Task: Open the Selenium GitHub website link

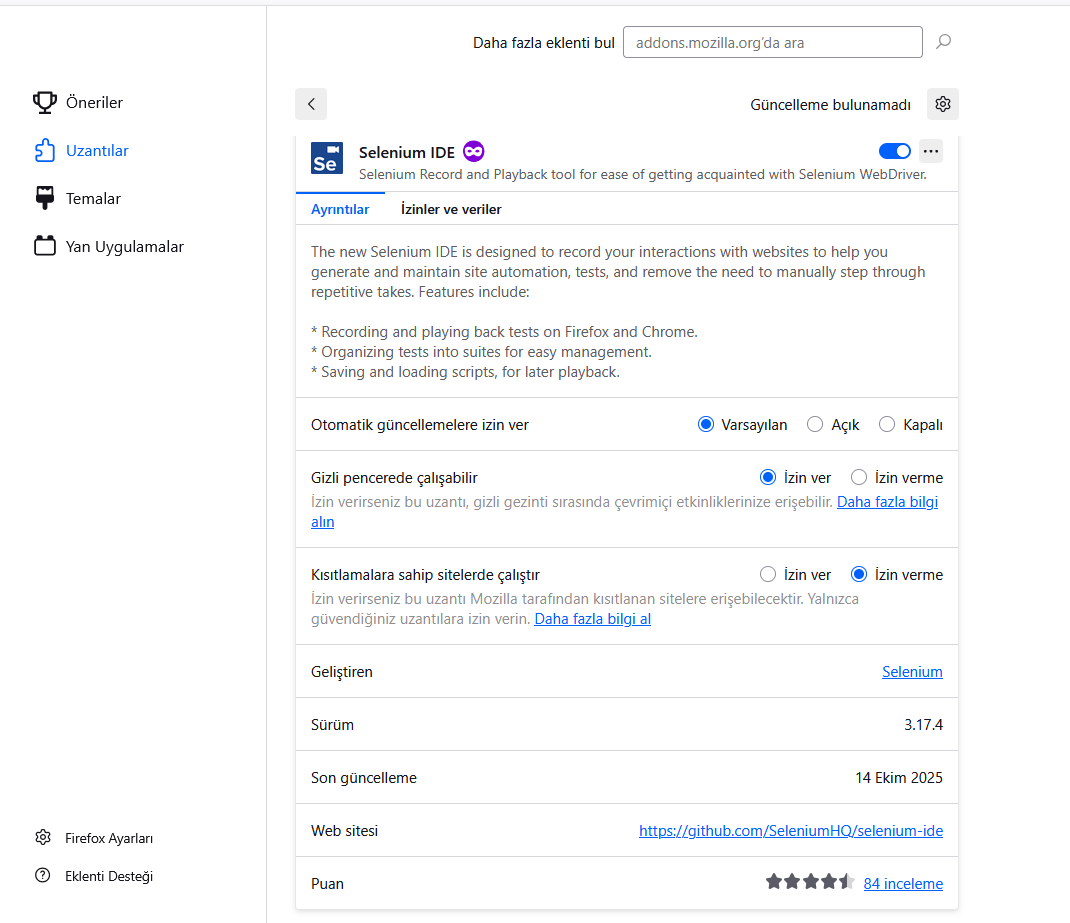Action: click(x=790, y=831)
